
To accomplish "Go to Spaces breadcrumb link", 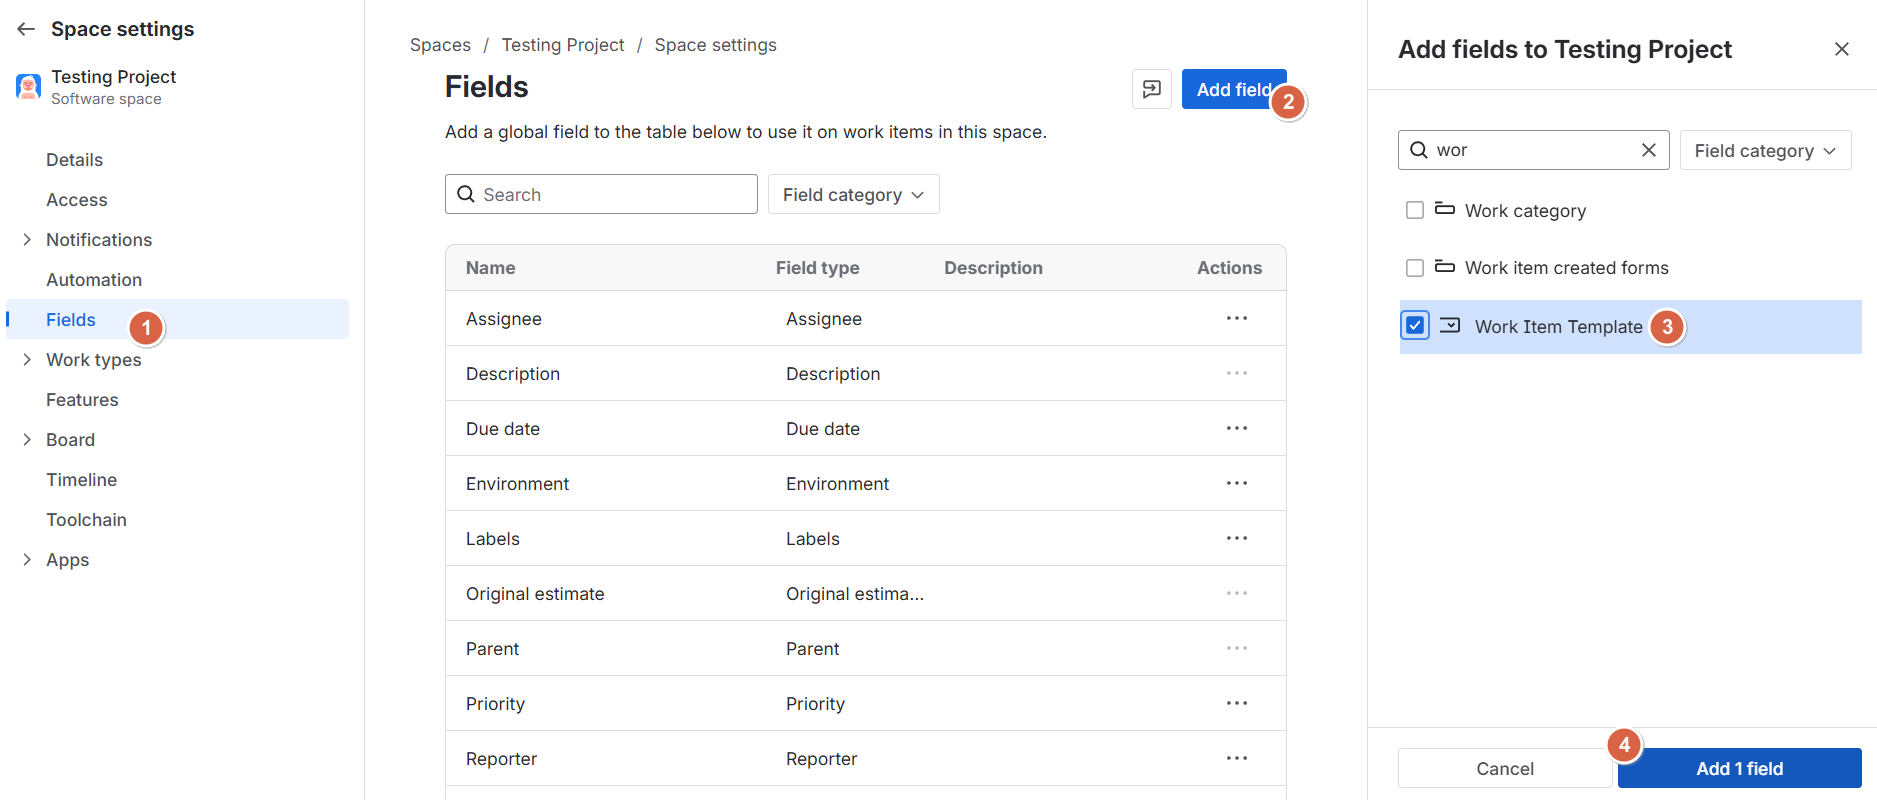I will 440,45.
